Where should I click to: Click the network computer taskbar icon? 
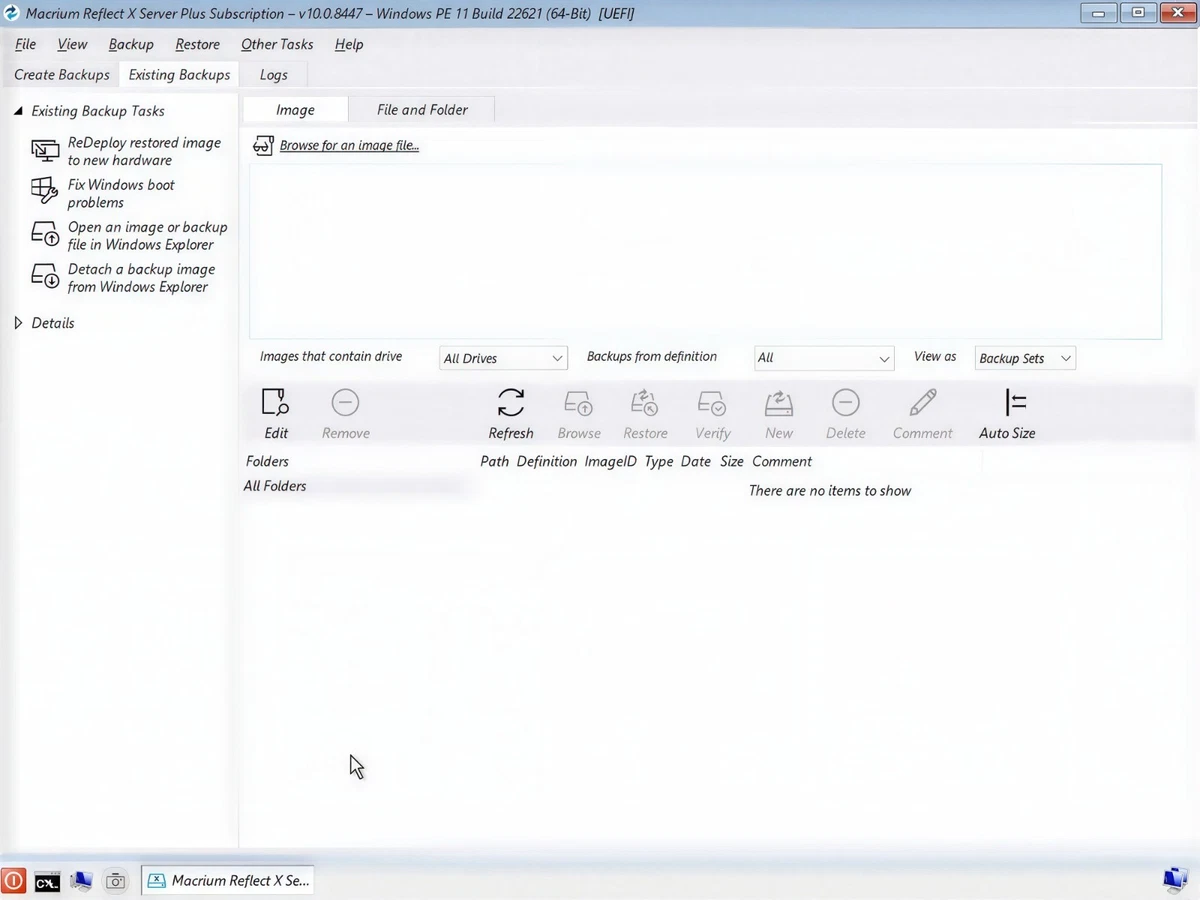click(81, 881)
